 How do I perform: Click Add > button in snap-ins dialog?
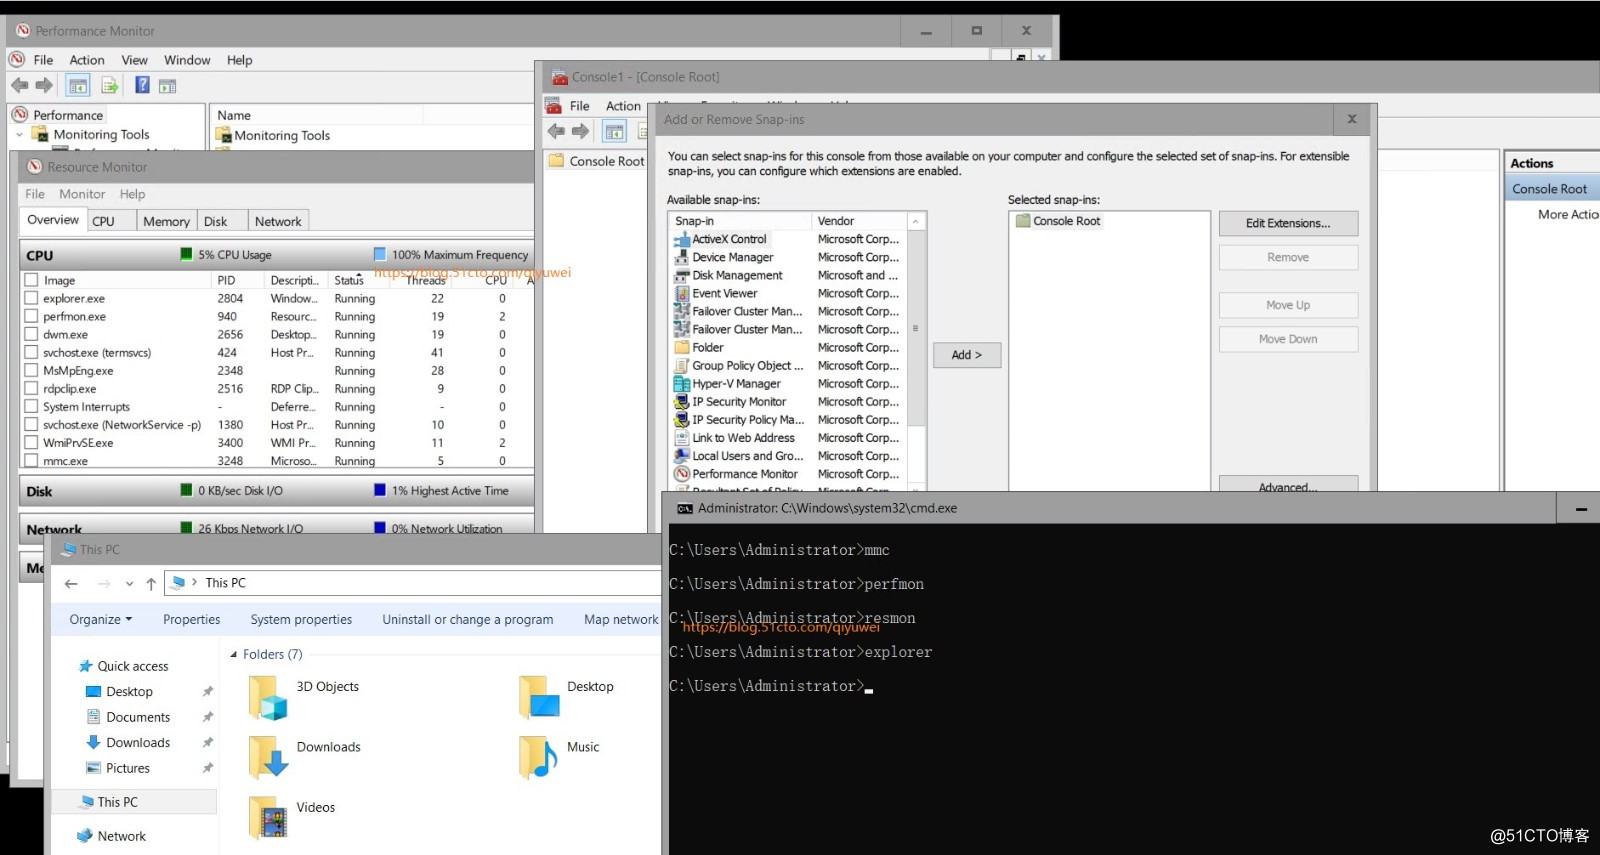967,355
